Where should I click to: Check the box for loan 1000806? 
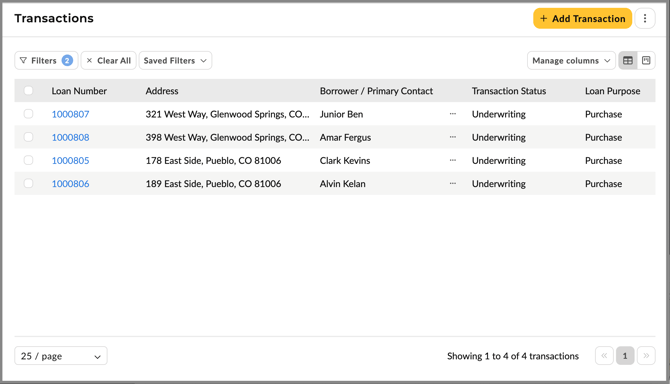tap(28, 183)
